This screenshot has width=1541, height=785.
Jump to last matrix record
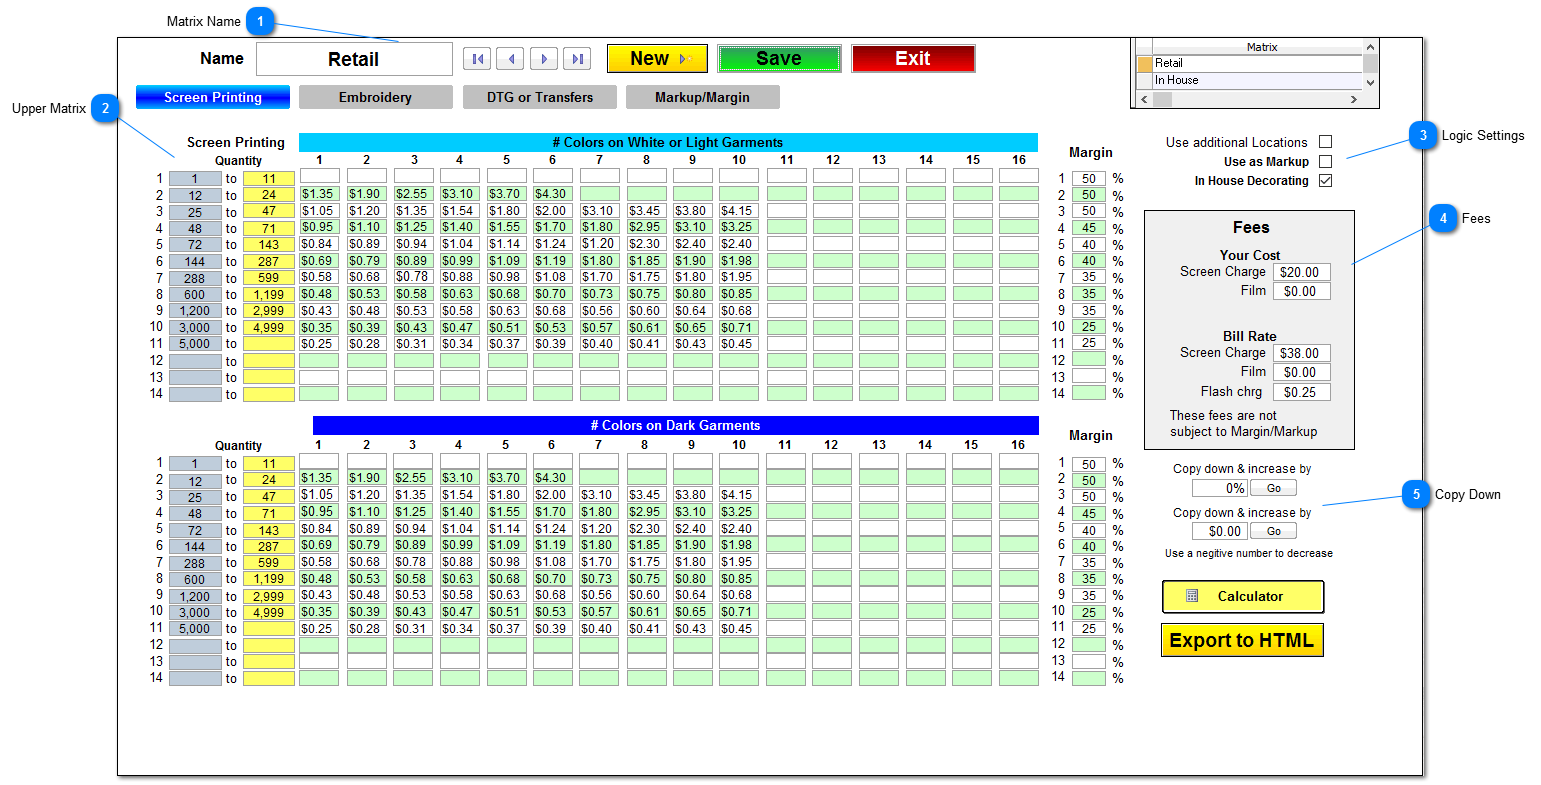[577, 58]
